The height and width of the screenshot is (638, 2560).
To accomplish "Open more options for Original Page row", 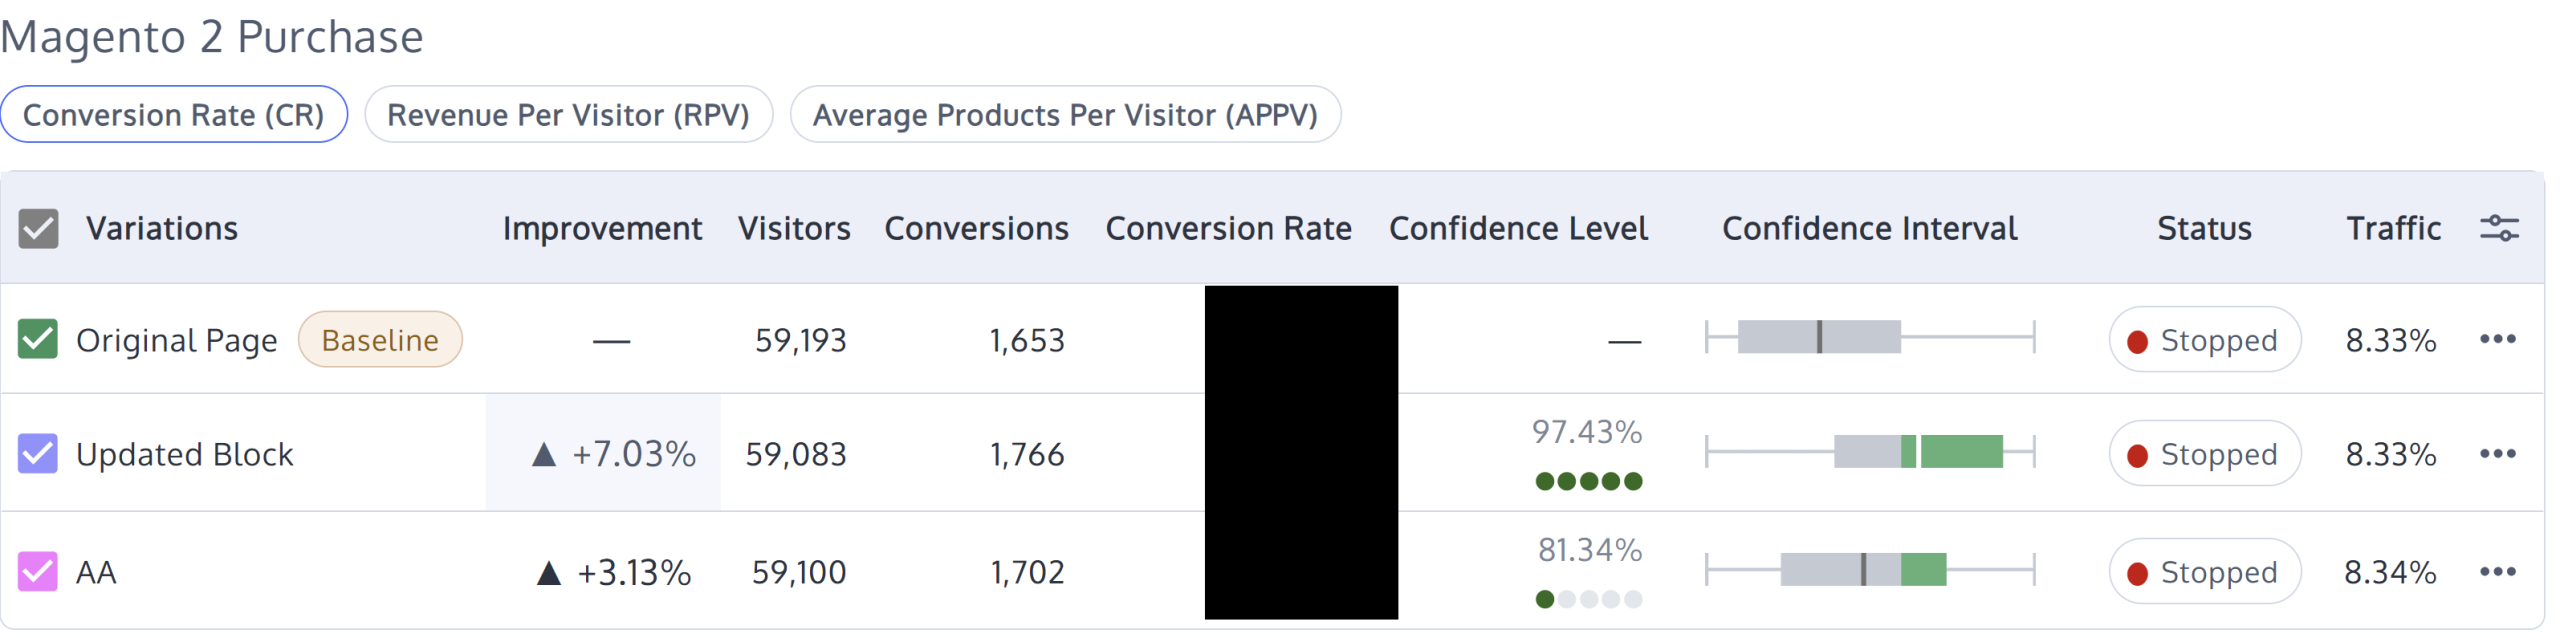I will (2496, 339).
